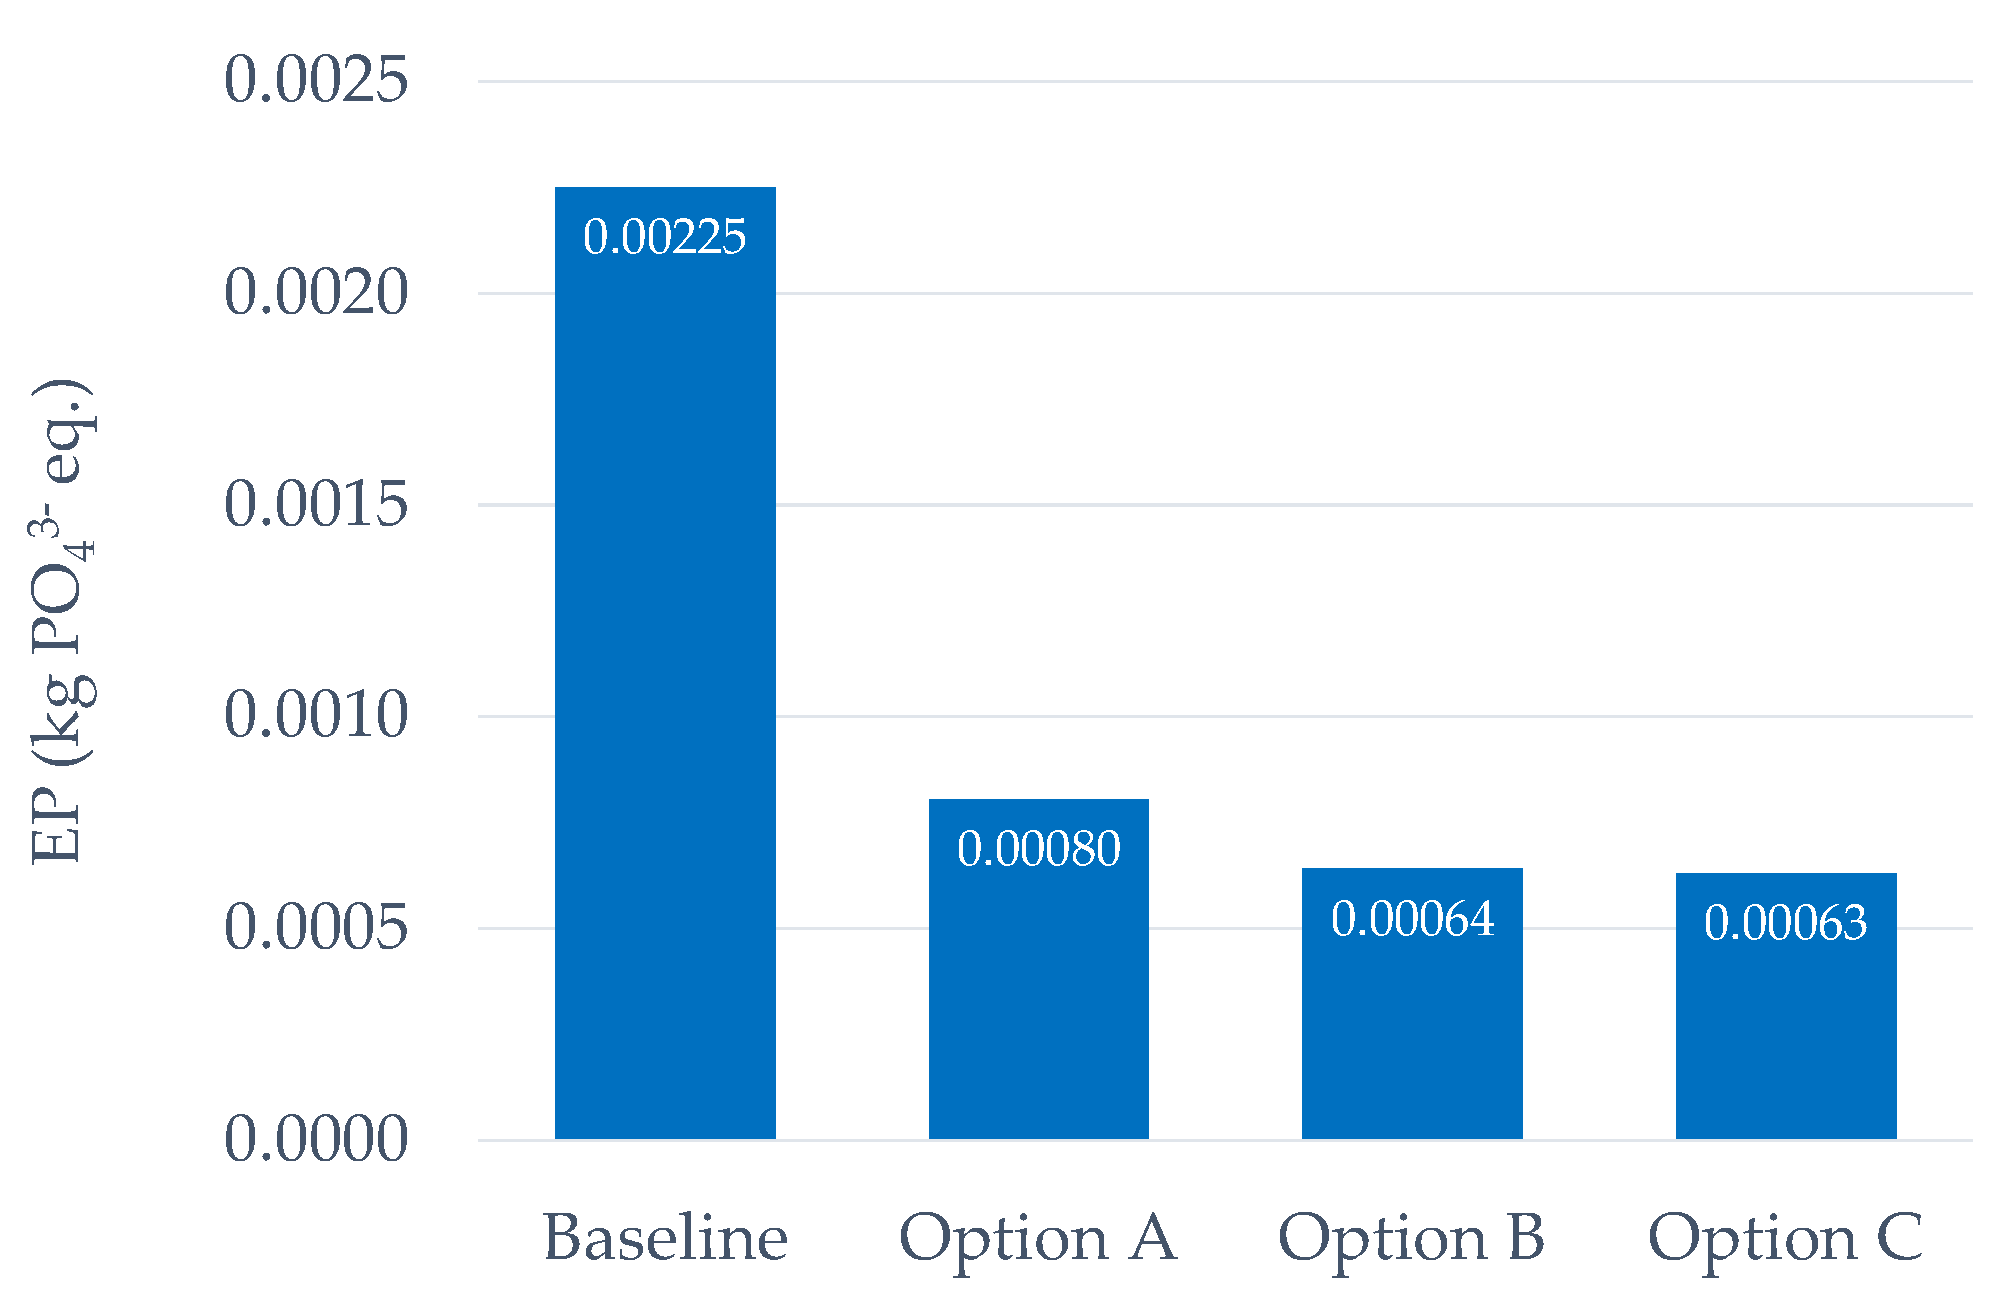Select the 0.0025 horizontal gridline
This screenshot has width=2000, height=1311.
(1225, 81)
